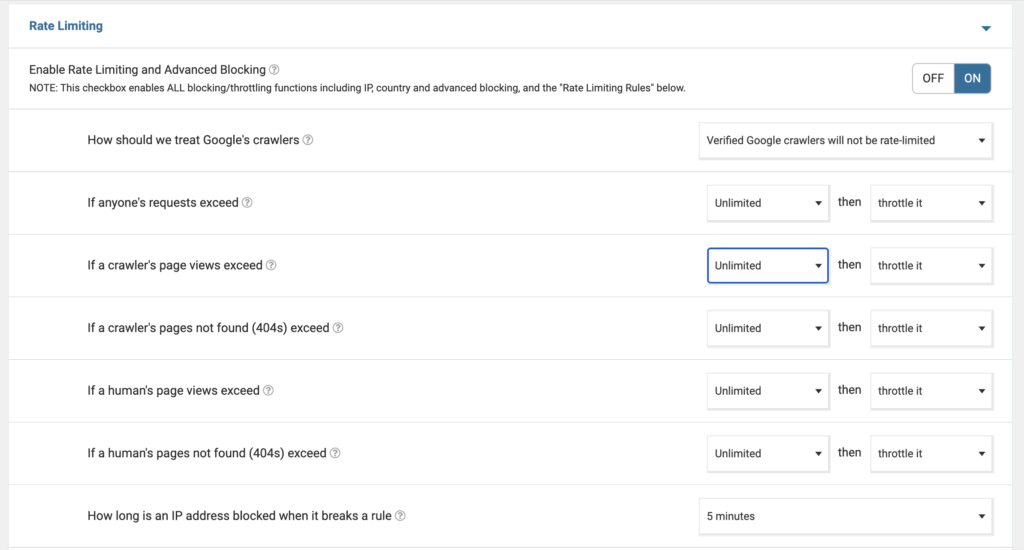Open the Google crawlers treatment dropdown

point(845,141)
